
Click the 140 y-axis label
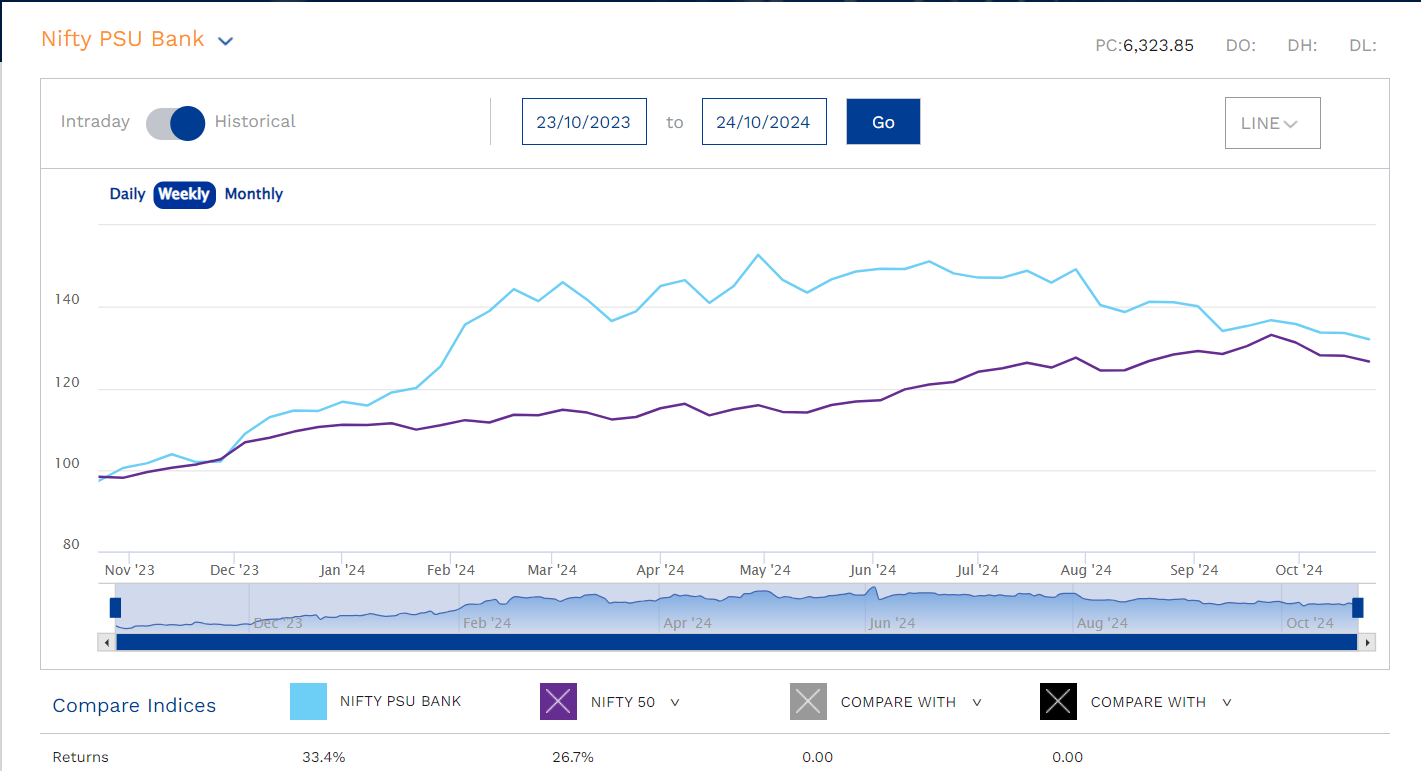coord(67,301)
